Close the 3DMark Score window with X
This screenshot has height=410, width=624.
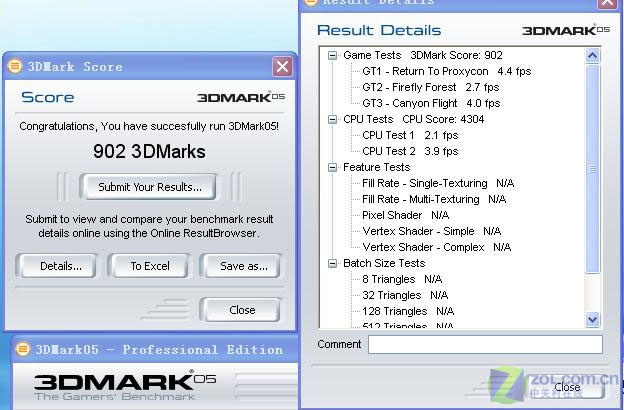[x=282, y=66]
